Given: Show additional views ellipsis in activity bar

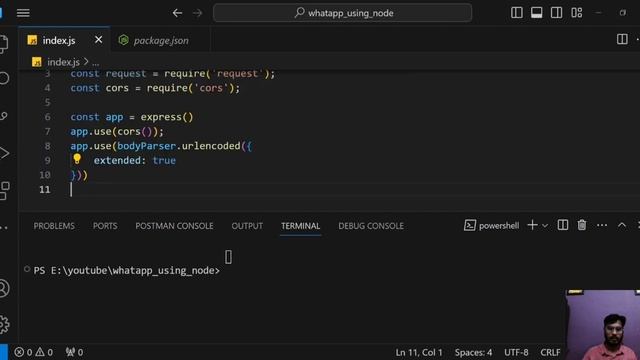Looking at the screenshot, I should pyautogui.click(x=4, y=227).
